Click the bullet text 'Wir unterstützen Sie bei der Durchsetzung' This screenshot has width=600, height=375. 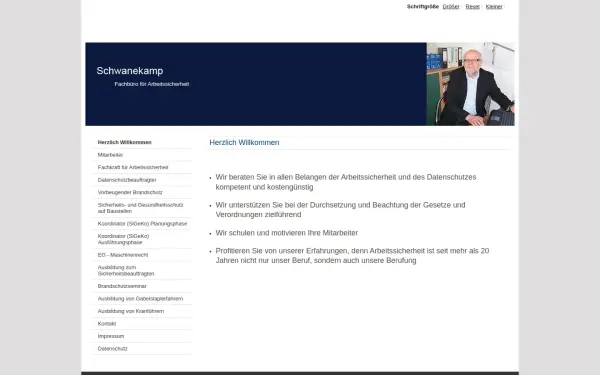click(340, 210)
